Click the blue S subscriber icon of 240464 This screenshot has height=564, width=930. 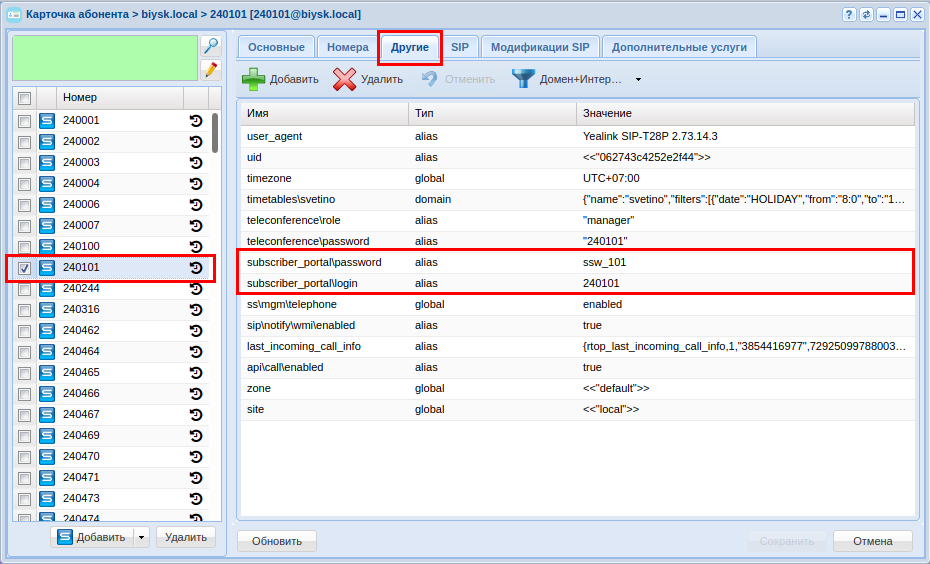(x=47, y=352)
